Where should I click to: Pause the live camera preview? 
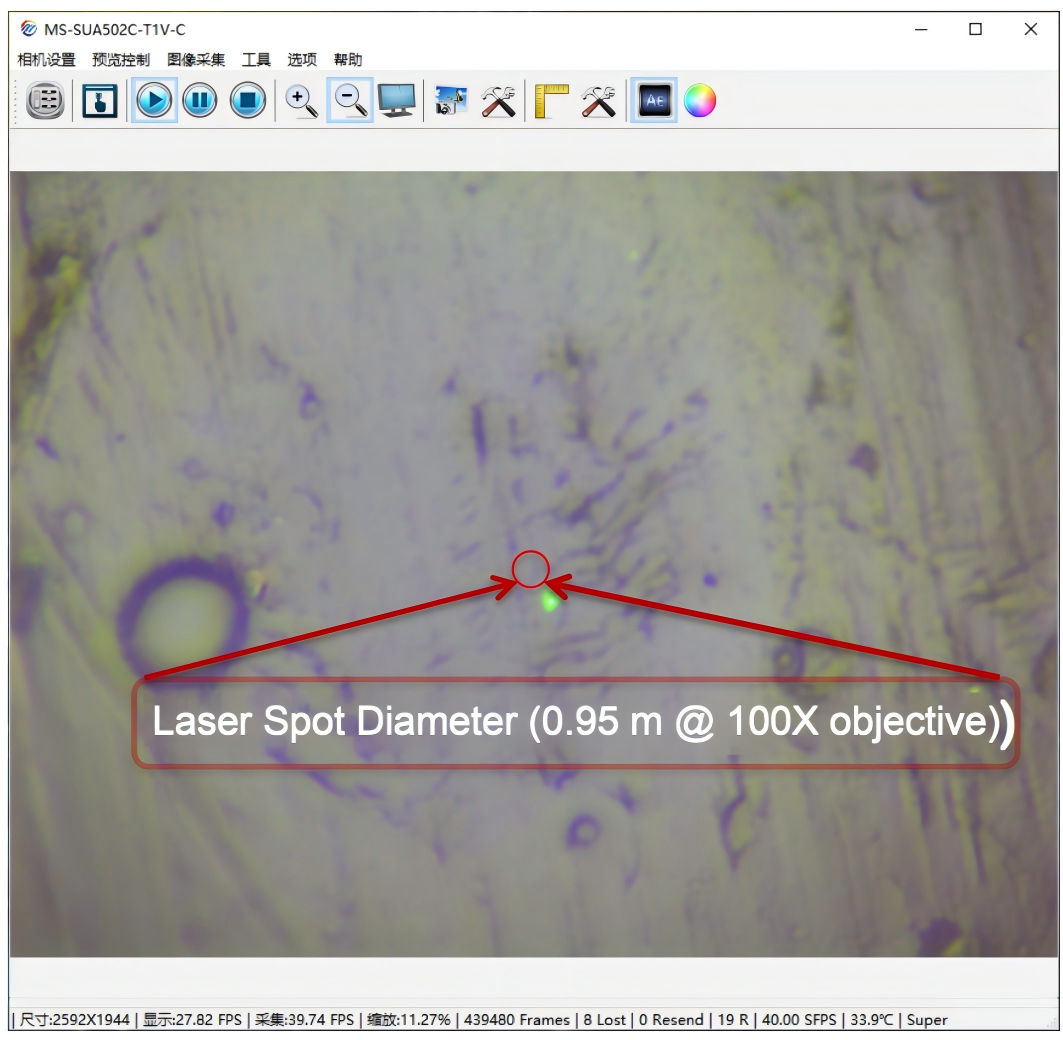point(200,101)
